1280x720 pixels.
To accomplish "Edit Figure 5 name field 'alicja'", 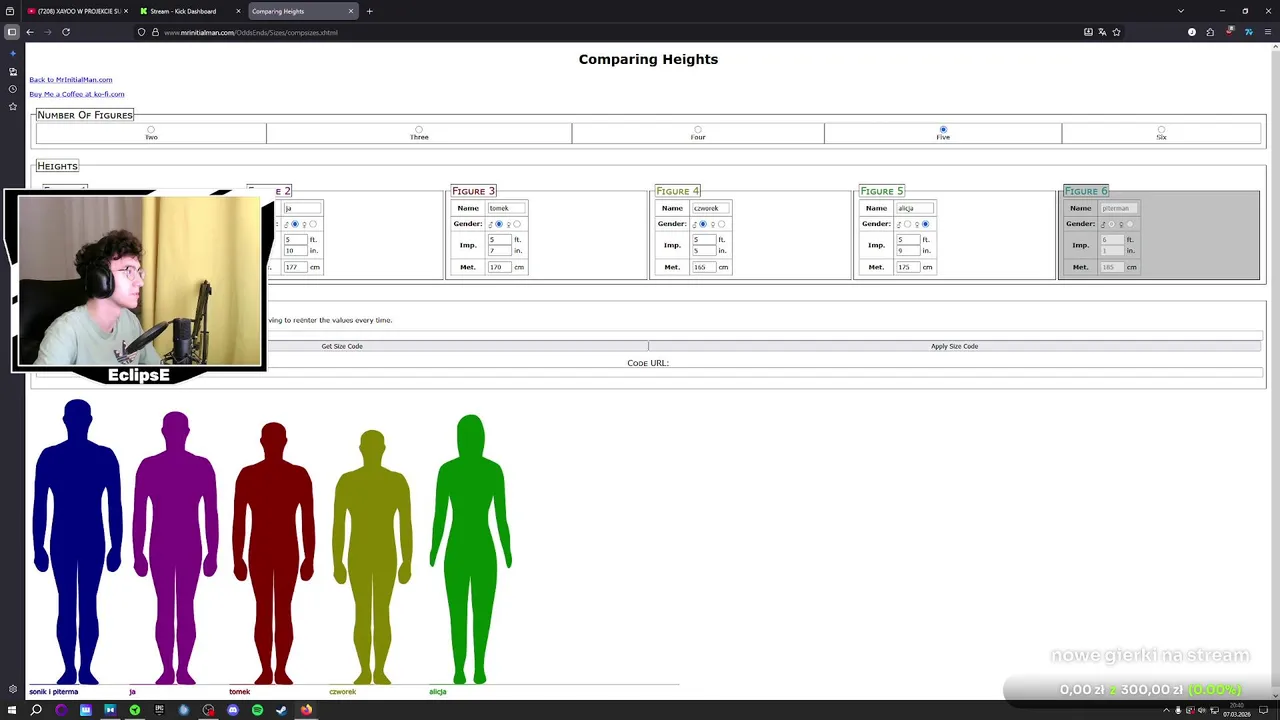I will pyautogui.click(x=915, y=208).
